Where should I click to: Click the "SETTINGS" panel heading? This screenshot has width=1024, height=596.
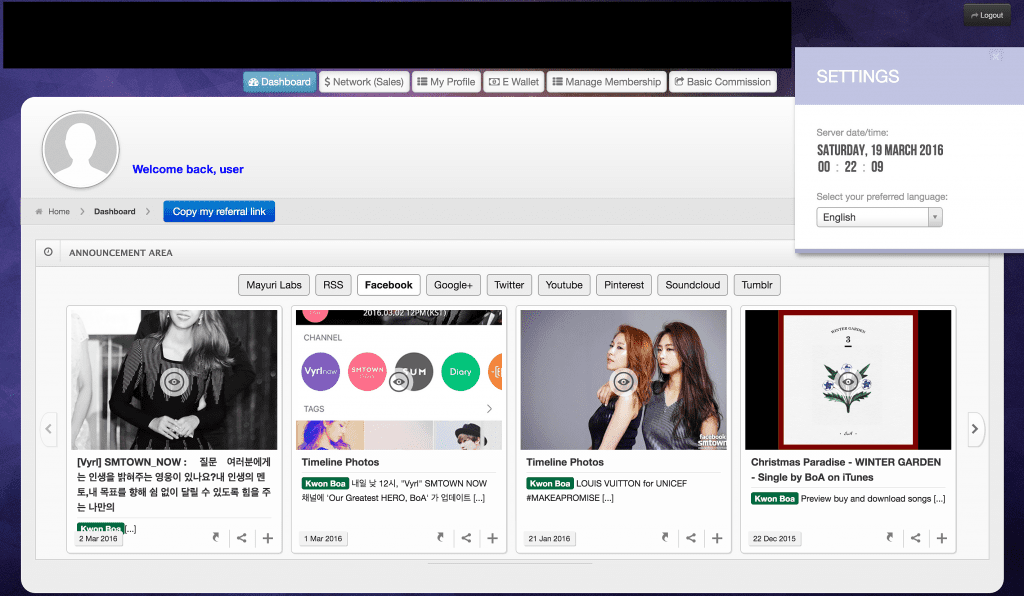click(857, 76)
